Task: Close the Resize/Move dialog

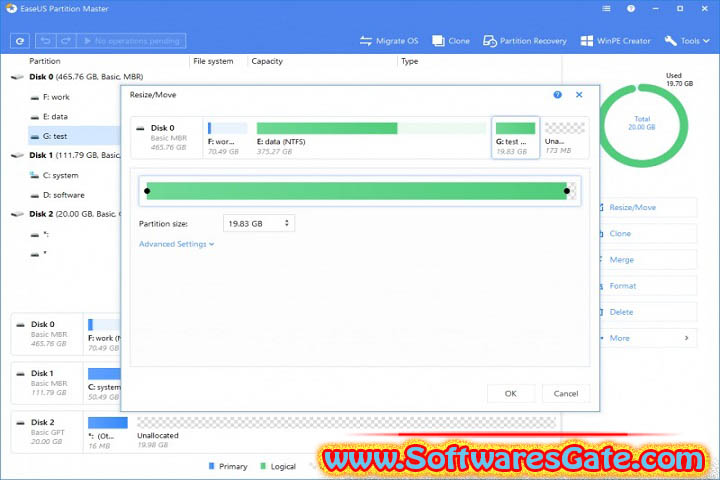Action: click(x=579, y=95)
